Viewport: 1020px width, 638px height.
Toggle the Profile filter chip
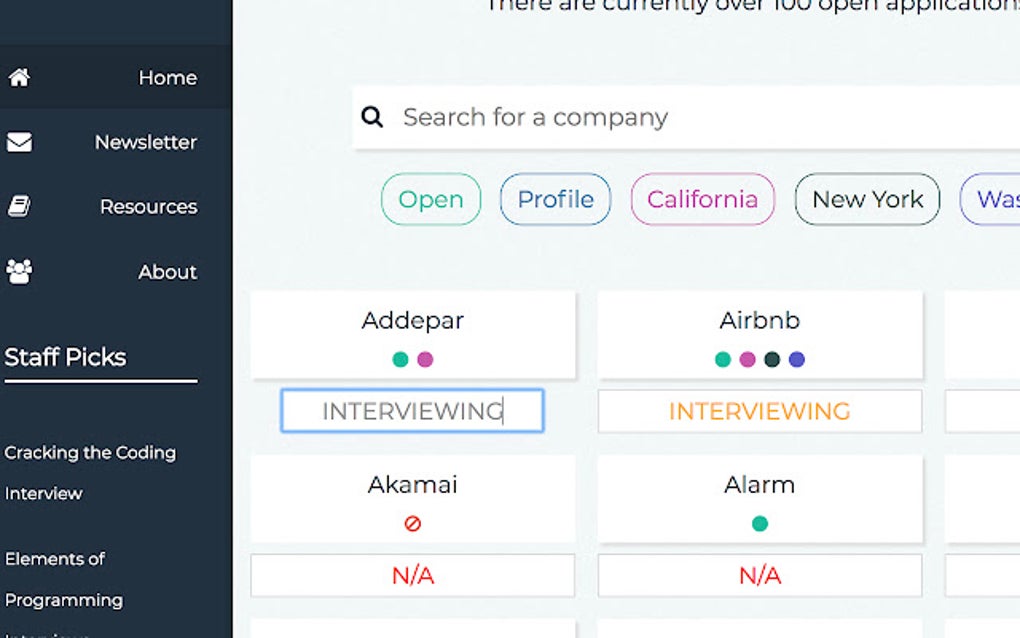point(555,199)
